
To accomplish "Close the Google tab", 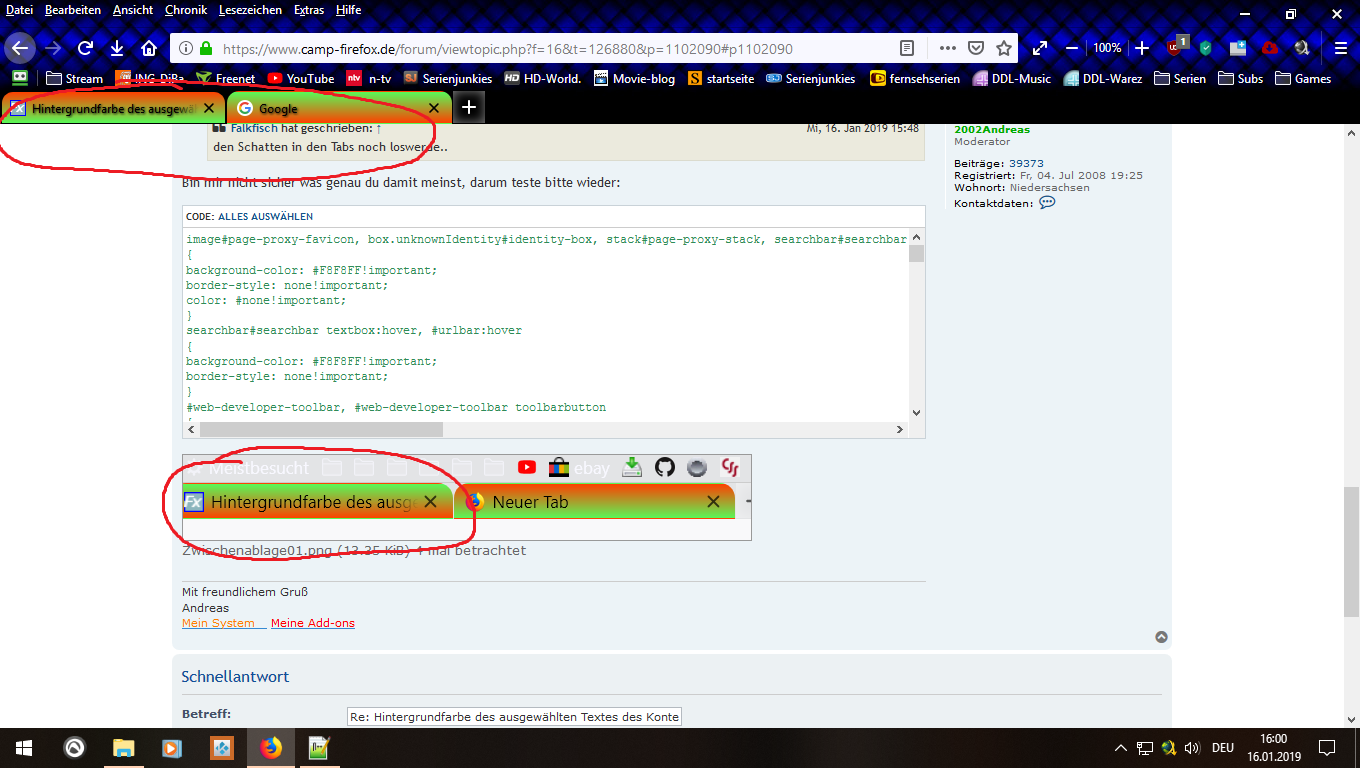I will pos(434,108).
